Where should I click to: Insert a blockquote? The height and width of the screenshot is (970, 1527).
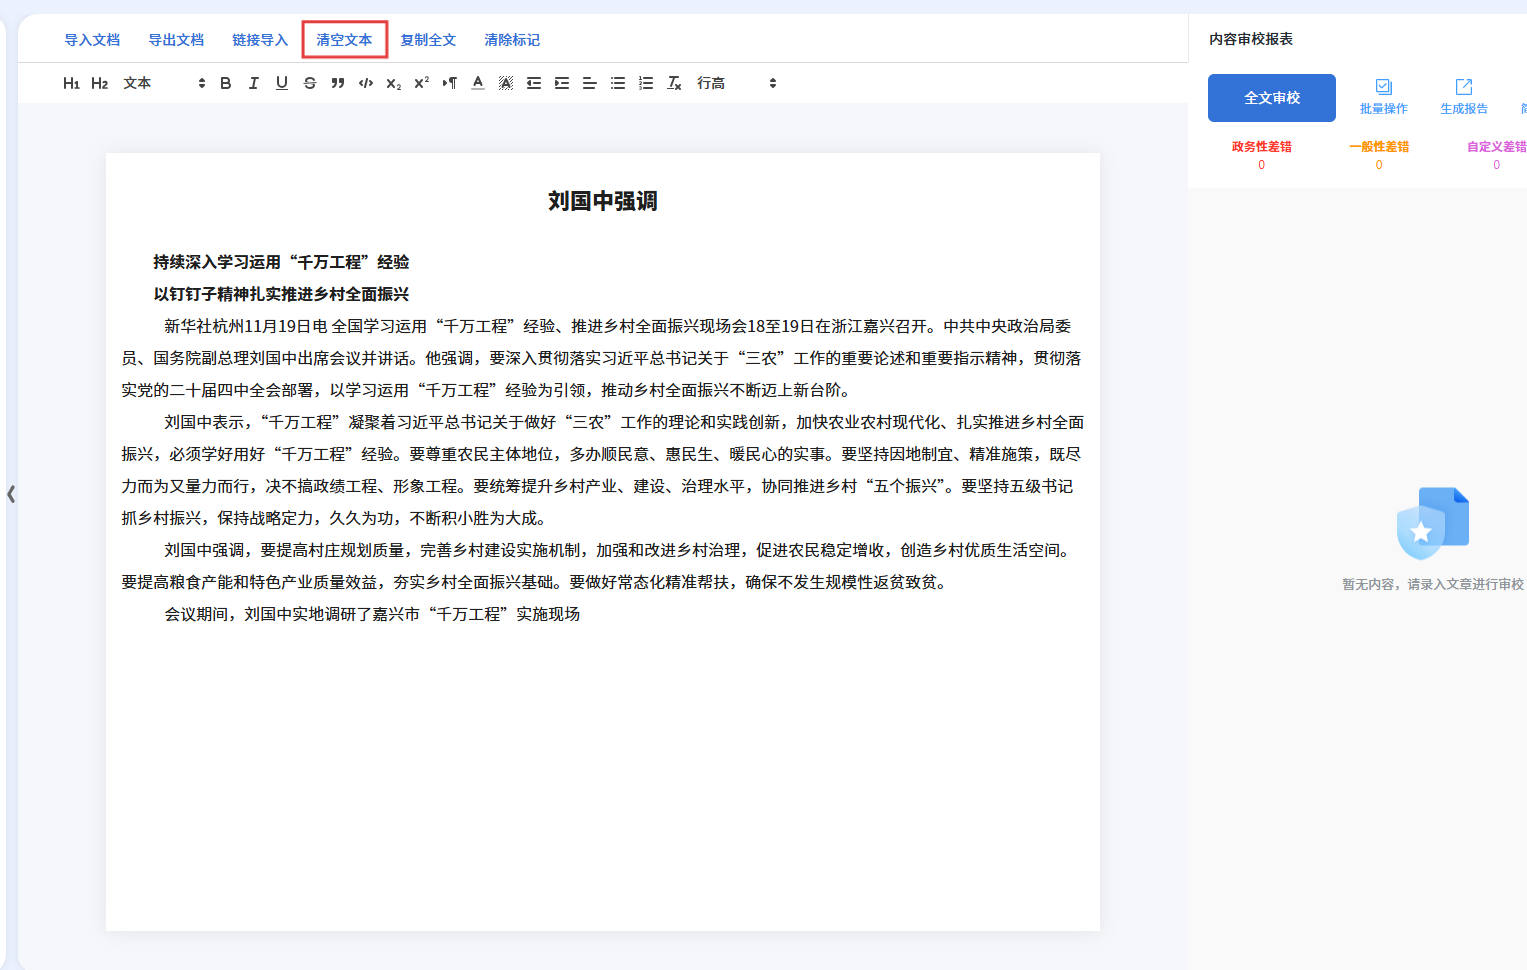[338, 83]
